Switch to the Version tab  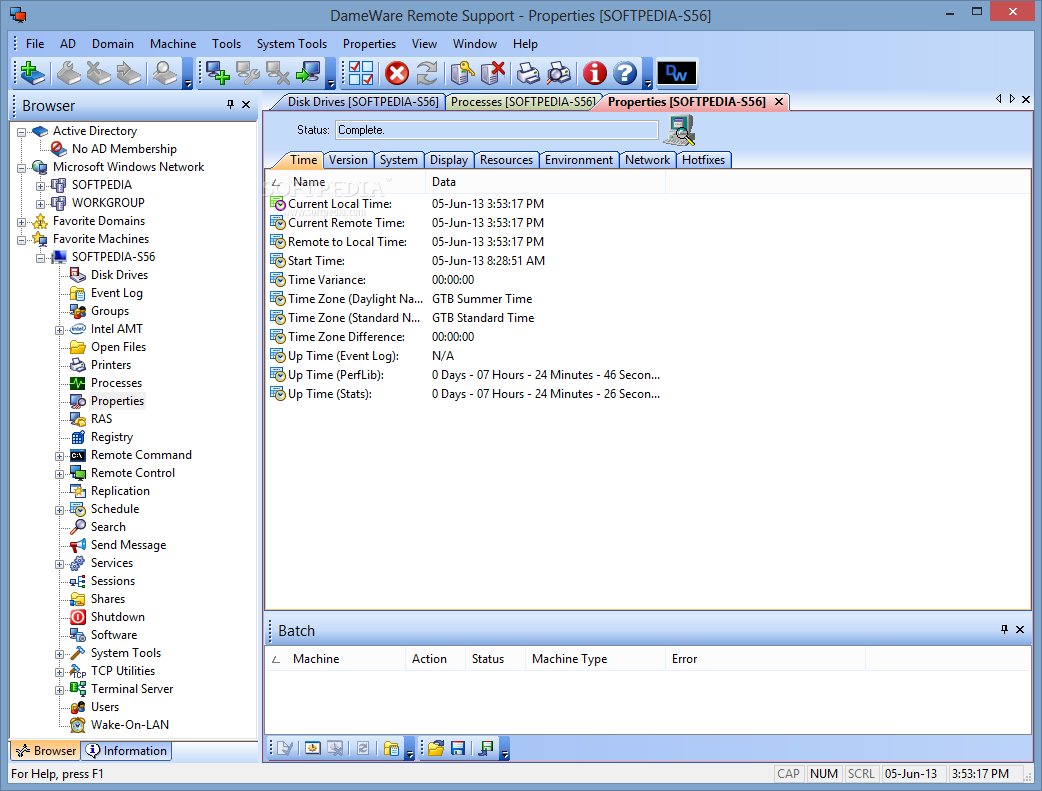(x=348, y=160)
